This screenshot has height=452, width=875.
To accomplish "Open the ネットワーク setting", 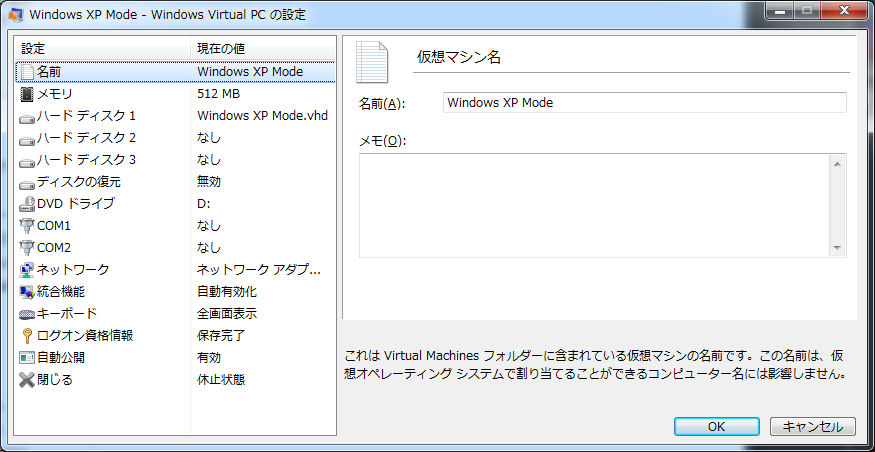I will tap(175, 270).
